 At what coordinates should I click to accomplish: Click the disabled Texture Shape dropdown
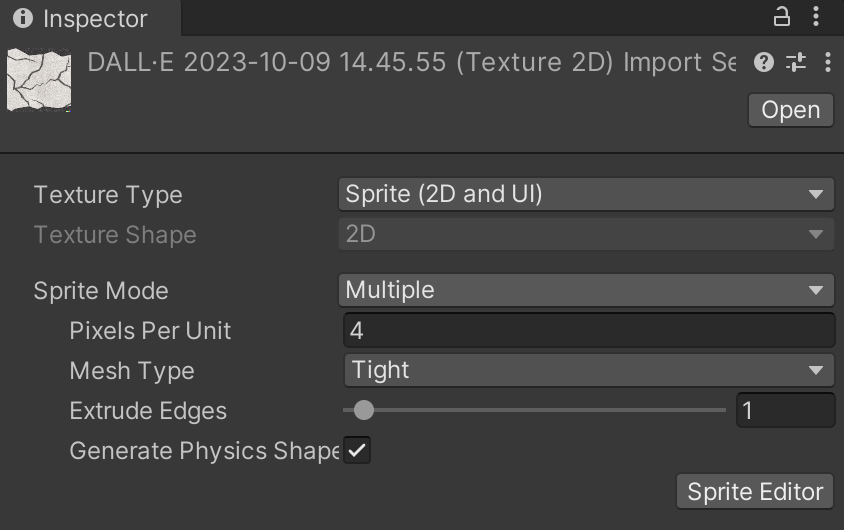(x=586, y=234)
